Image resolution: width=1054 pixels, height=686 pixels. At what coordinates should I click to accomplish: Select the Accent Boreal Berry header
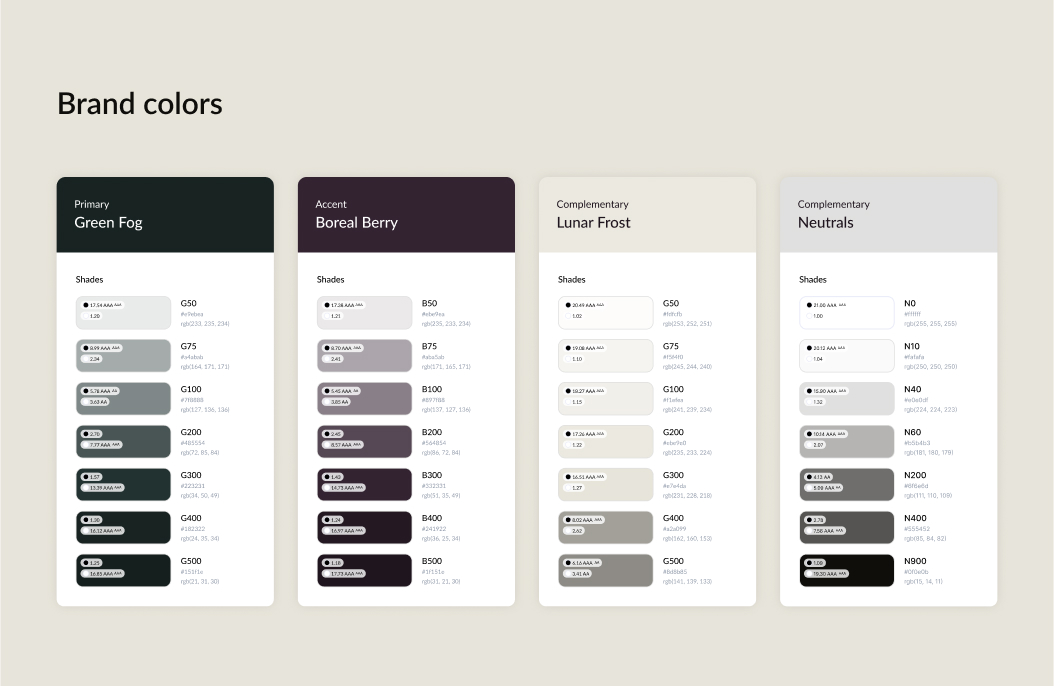point(406,214)
